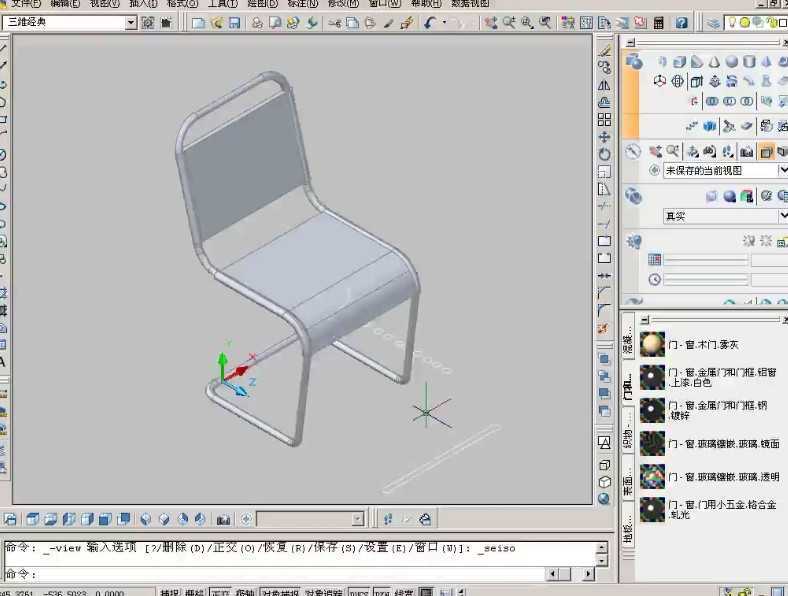This screenshot has width=788, height=596.
Task: Open the 编辑(E) menu
Action: 65,4
